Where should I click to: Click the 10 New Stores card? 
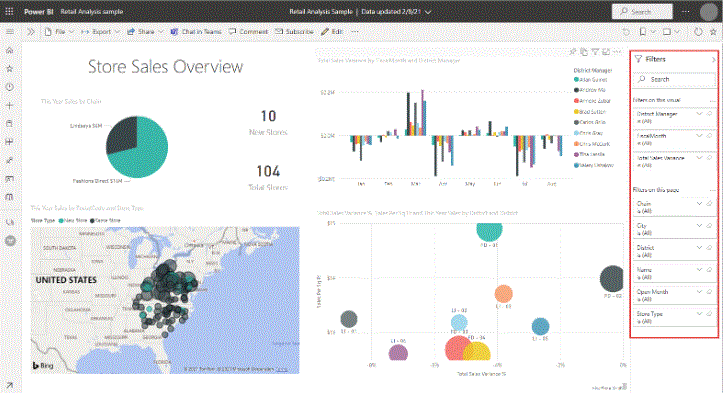(268, 122)
